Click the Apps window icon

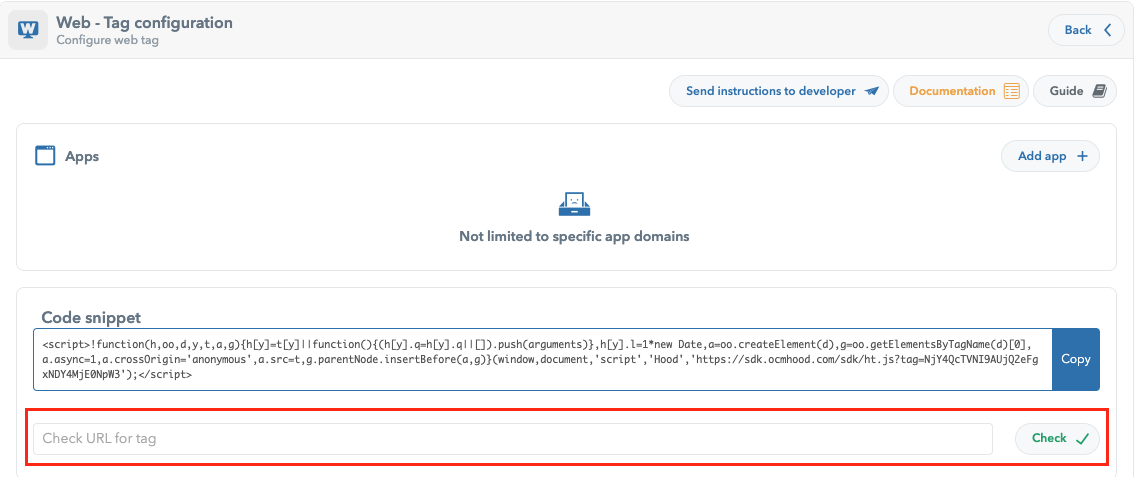click(x=45, y=156)
